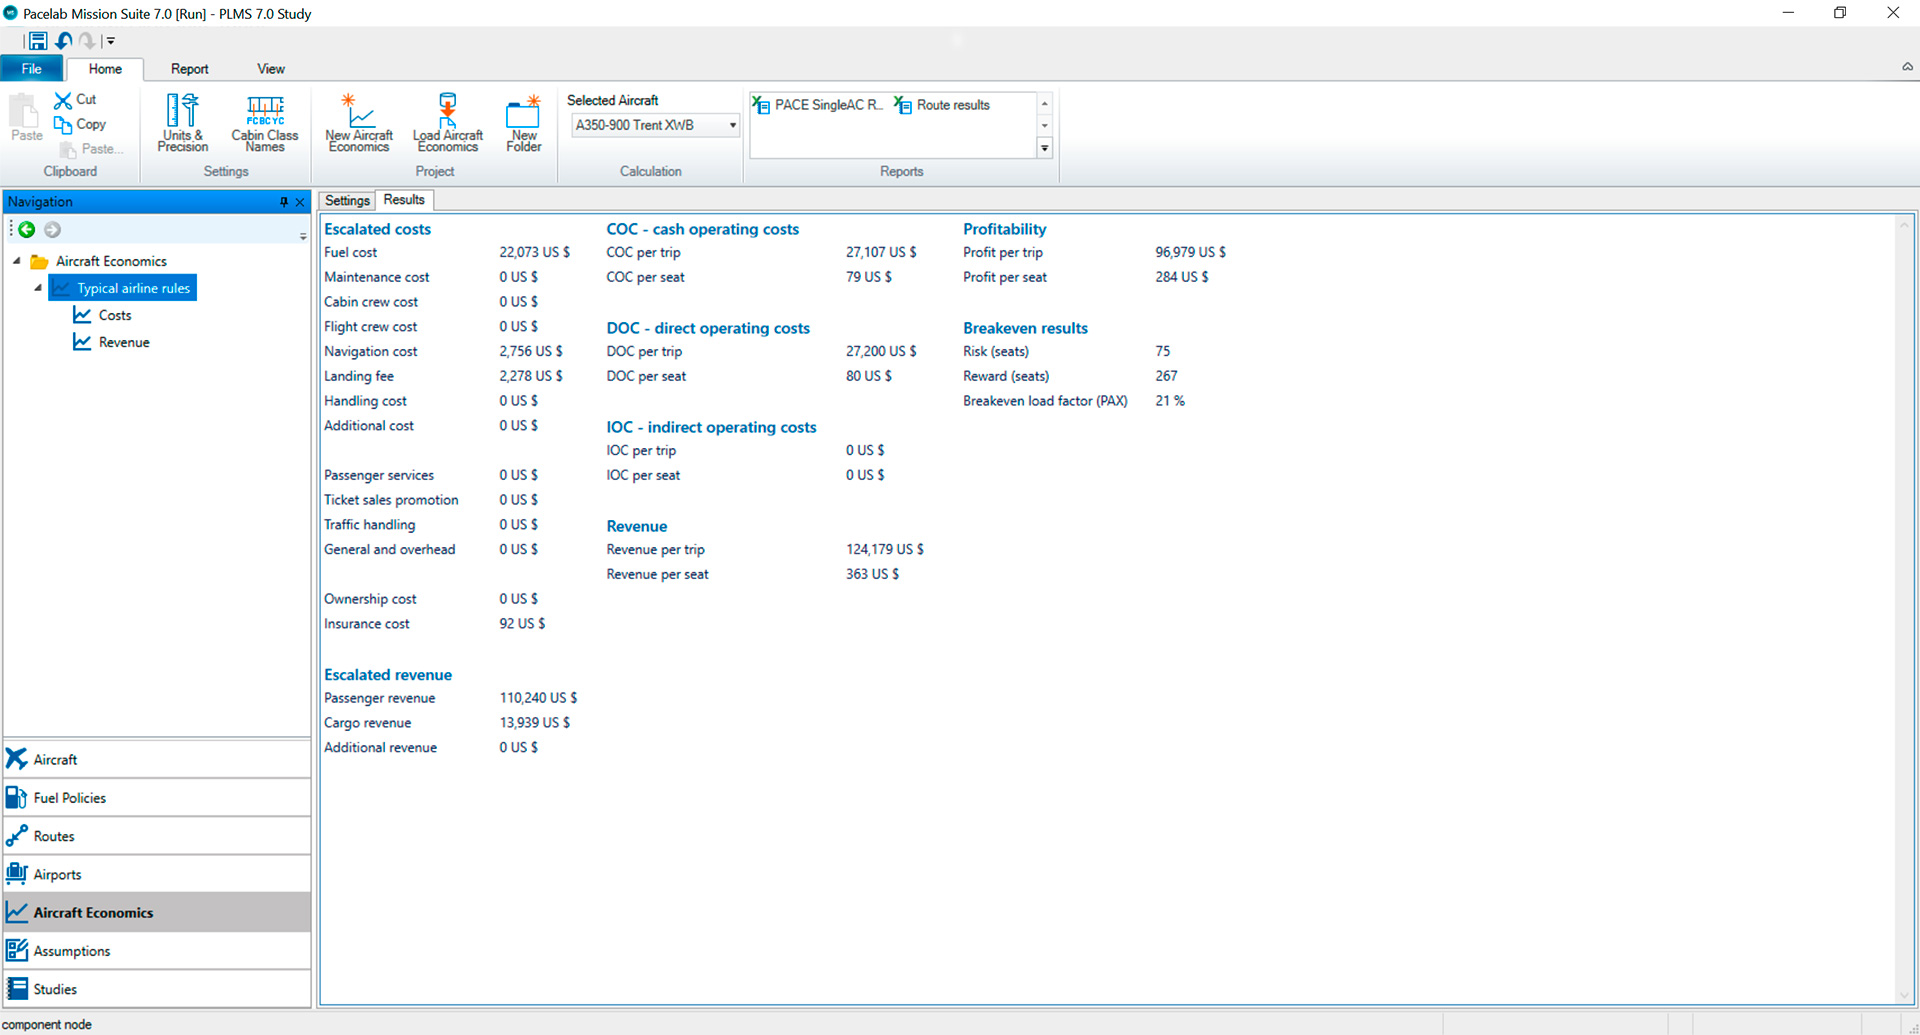The height and width of the screenshot is (1035, 1920).
Task: Click the Paste clipboard icon
Action: (x=26, y=118)
